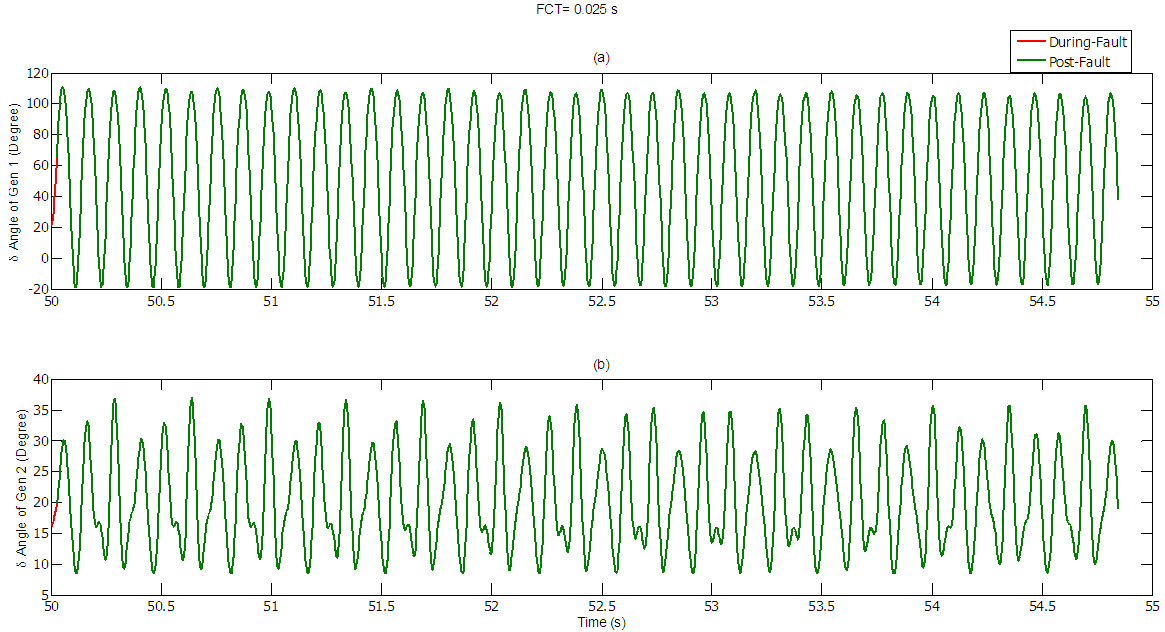Select the subplot (a) title text
1165x632 pixels.
(x=601, y=58)
